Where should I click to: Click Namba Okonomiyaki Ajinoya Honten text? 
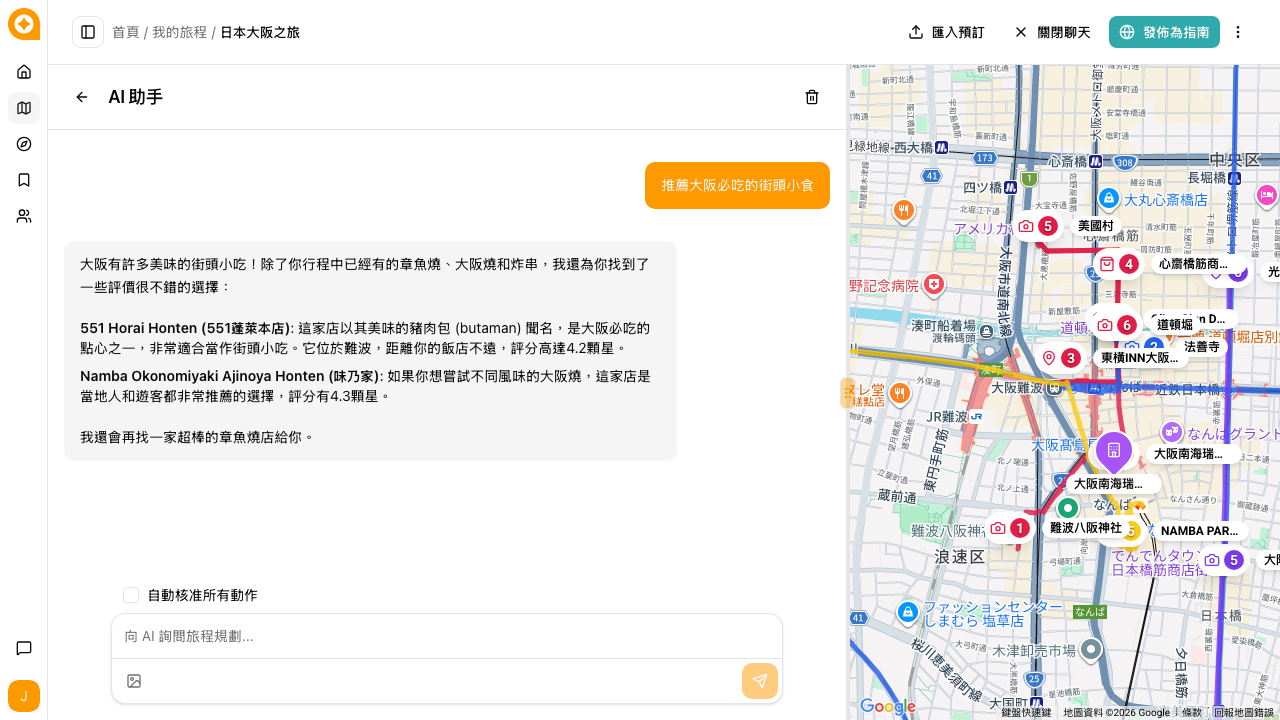pos(230,376)
